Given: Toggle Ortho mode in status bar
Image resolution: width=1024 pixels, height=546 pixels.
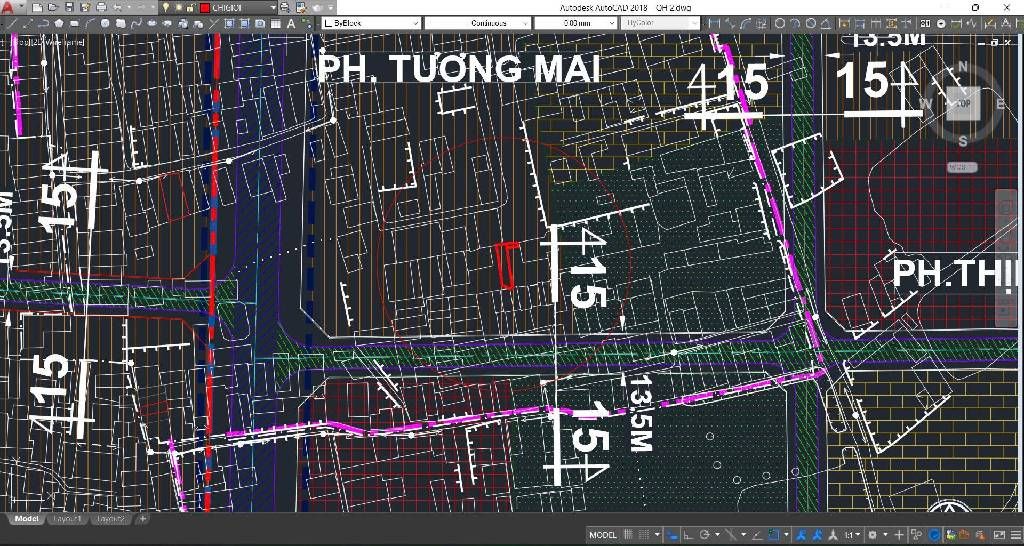Looking at the screenshot, I should 688,535.
